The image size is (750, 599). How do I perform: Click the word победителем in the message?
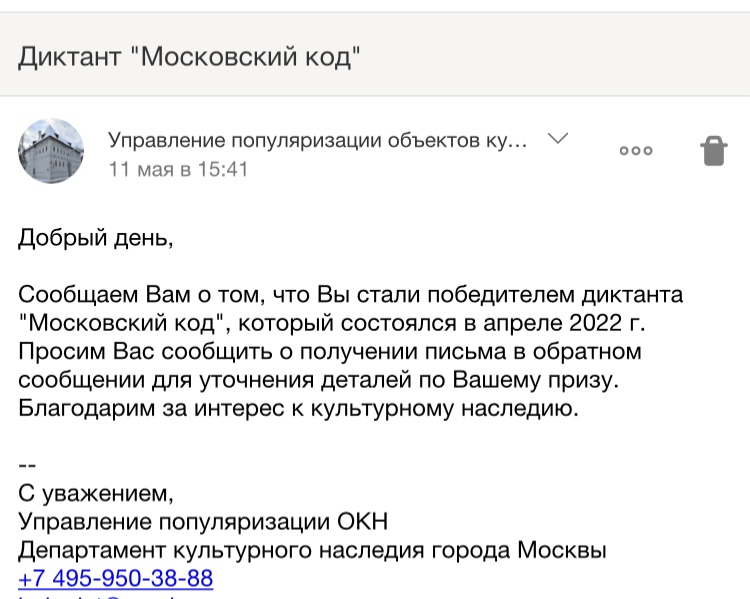(x=501, y=294)
